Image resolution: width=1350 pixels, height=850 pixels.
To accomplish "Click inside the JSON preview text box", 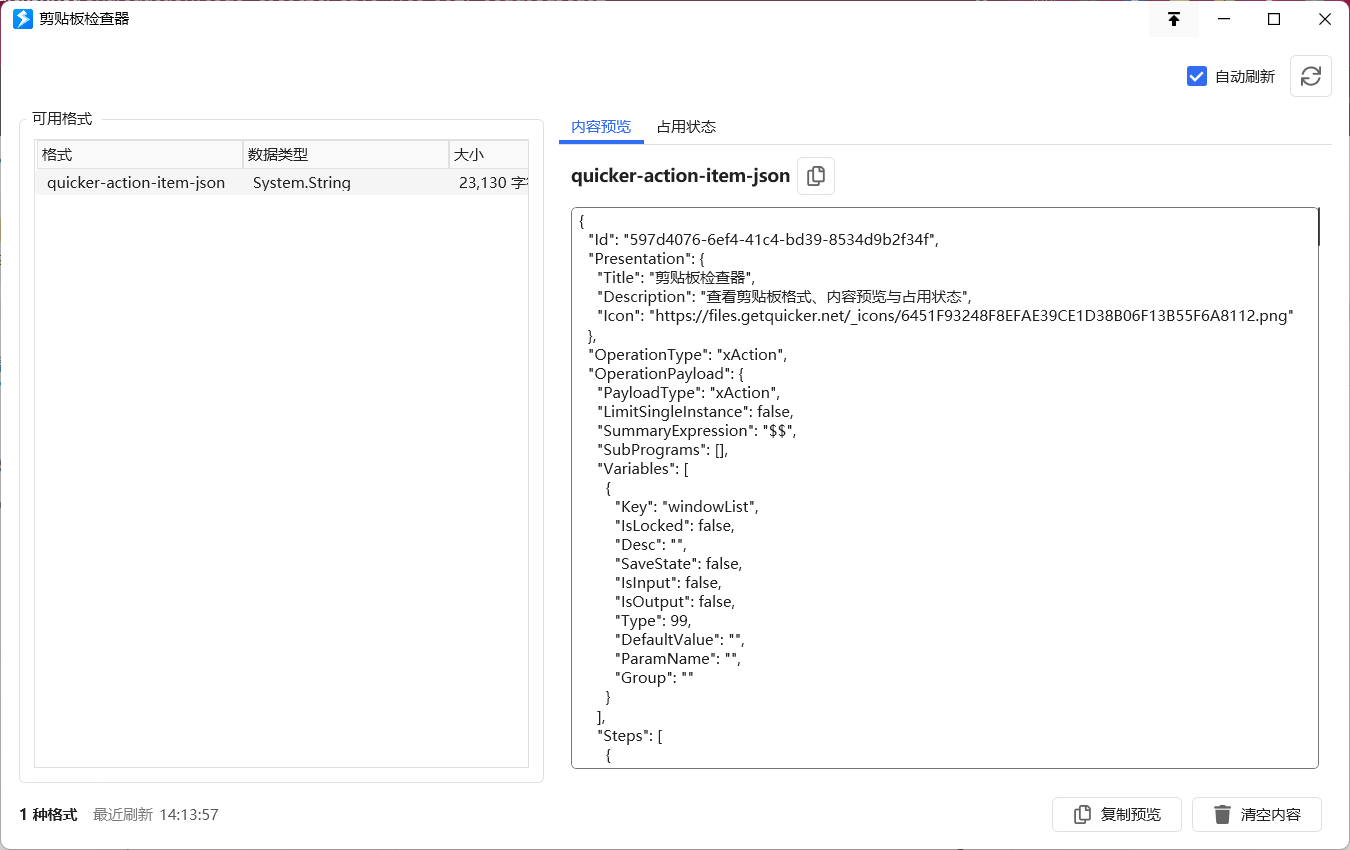I will [x=945, y=488].
